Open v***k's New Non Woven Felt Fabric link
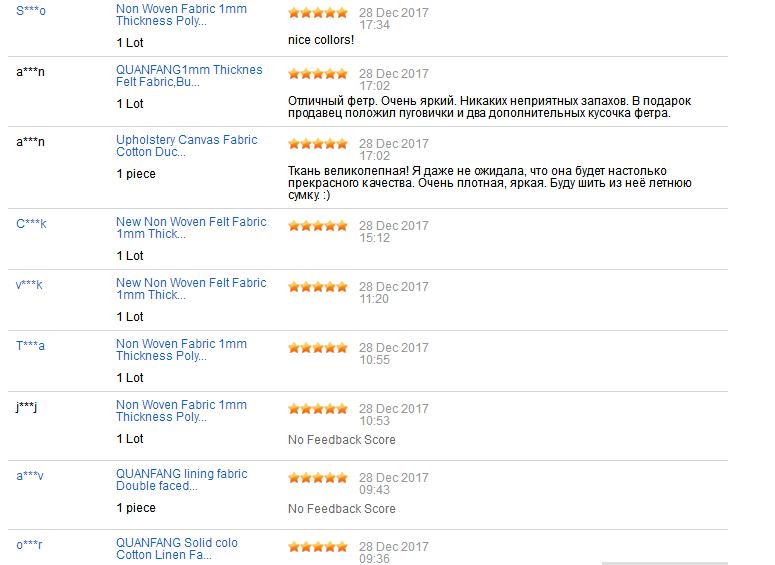 (x=191, y=289)
